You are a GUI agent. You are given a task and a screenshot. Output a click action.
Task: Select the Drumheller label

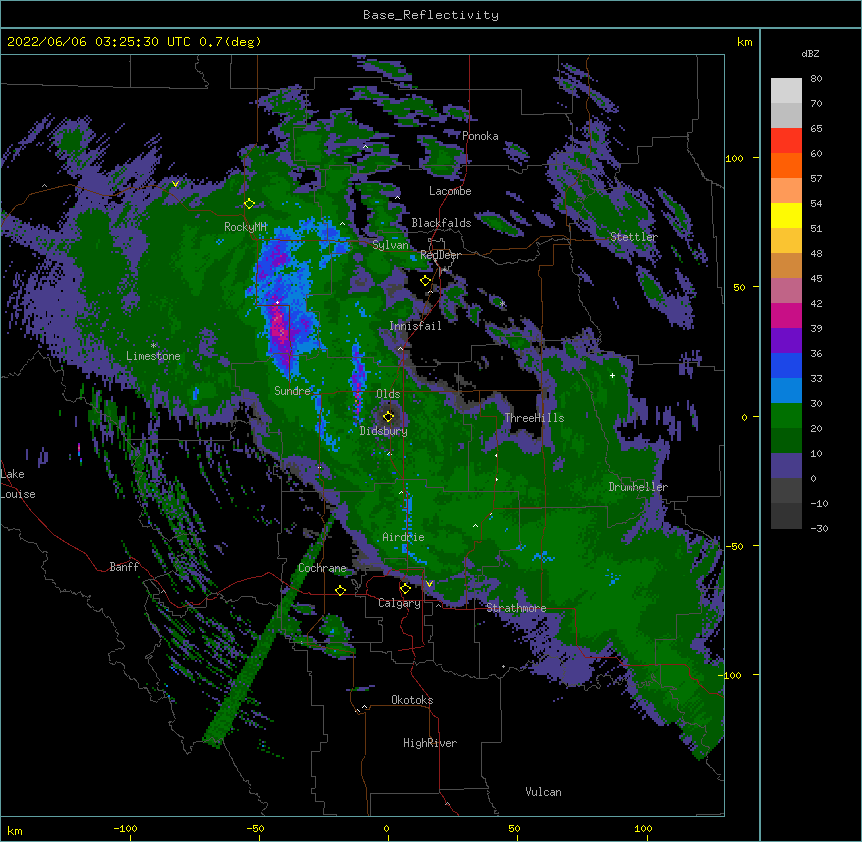(x=638, y=487)
